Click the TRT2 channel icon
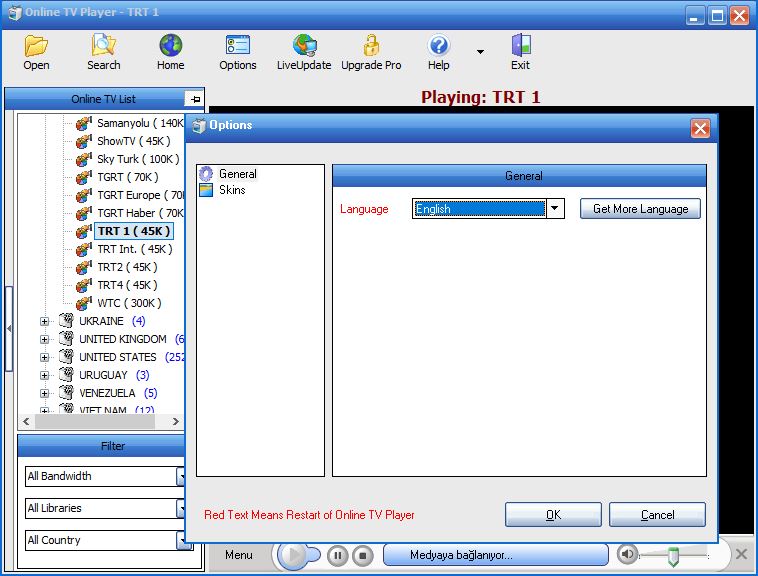 pos(84,267)
